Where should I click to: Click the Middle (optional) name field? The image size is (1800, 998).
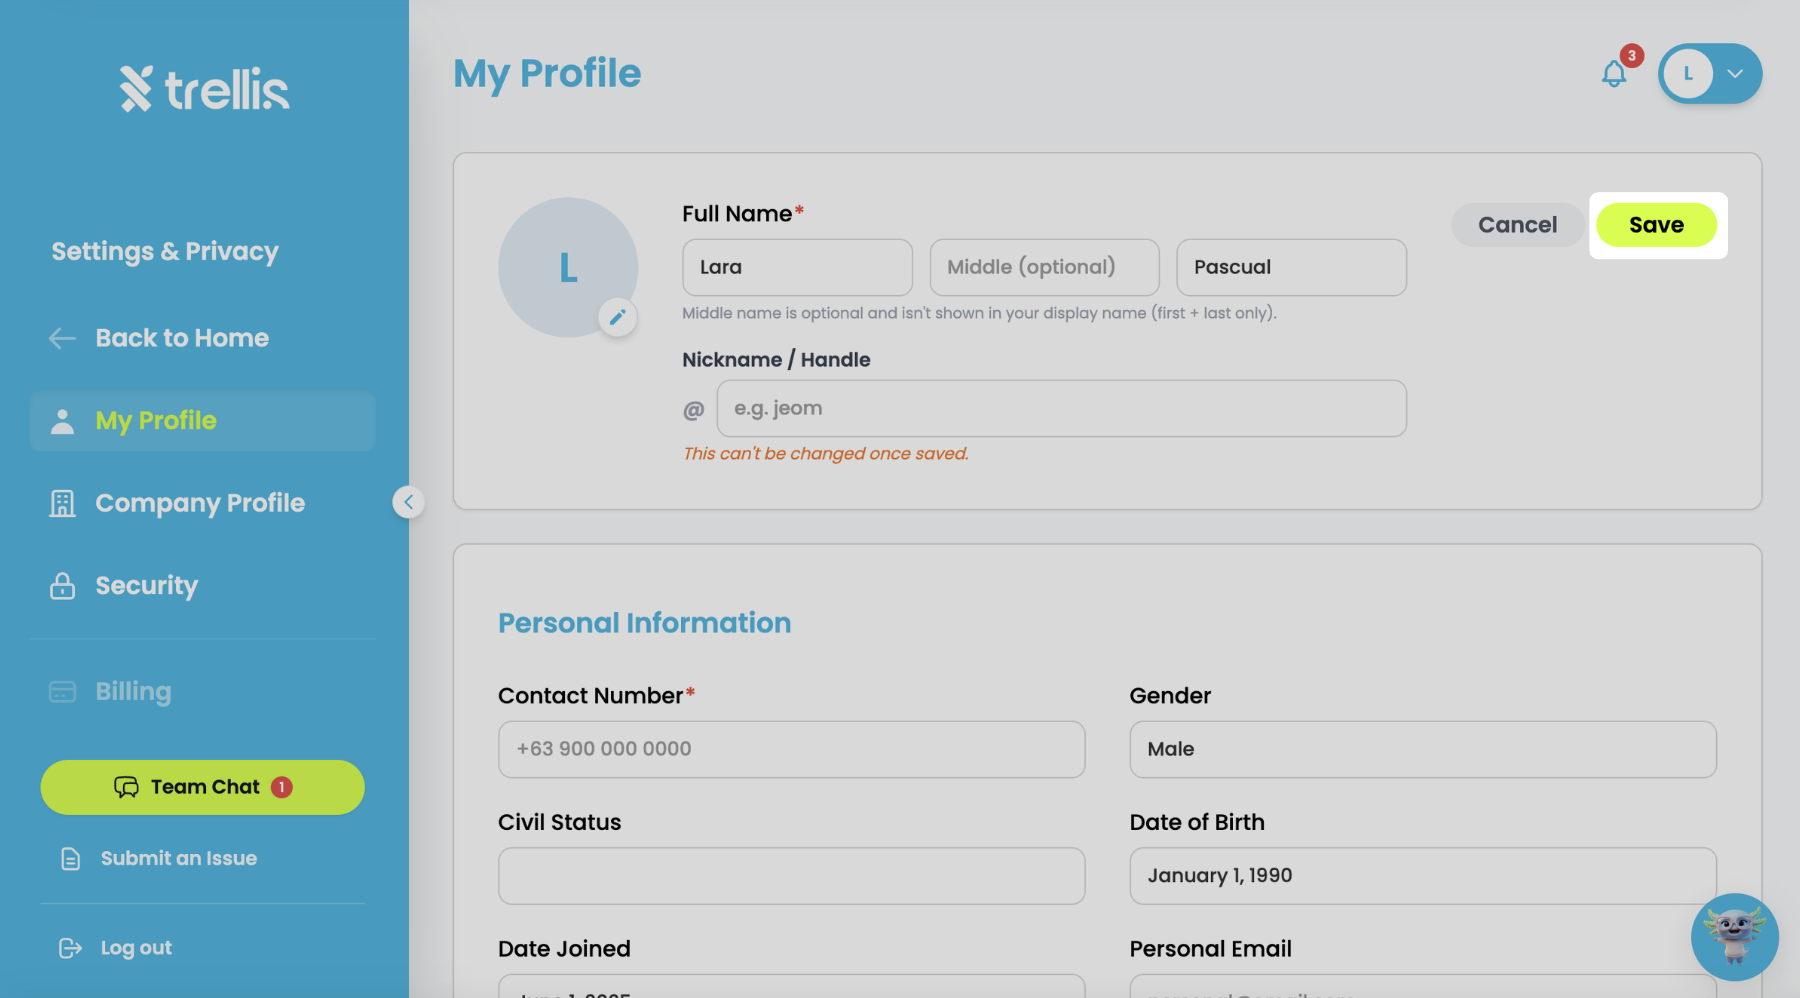pos(1044,267)
